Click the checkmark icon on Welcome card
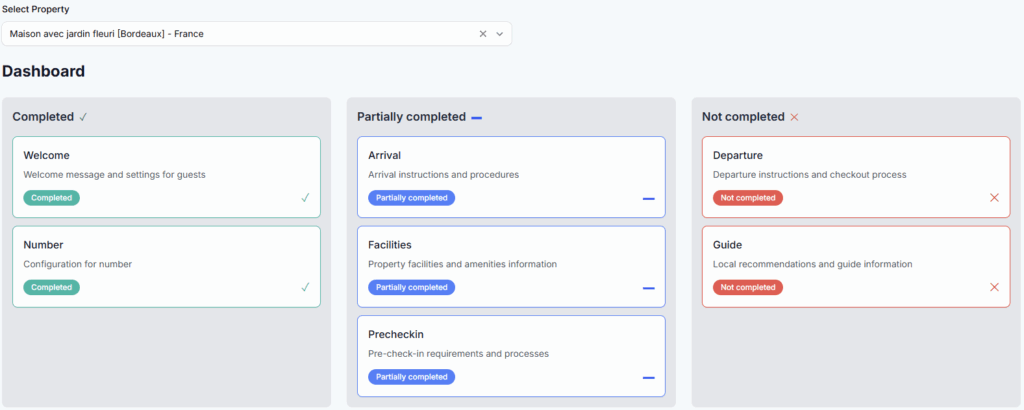Image resolution: width=1024 pixels, height=410 pixels. coord(306,198)
